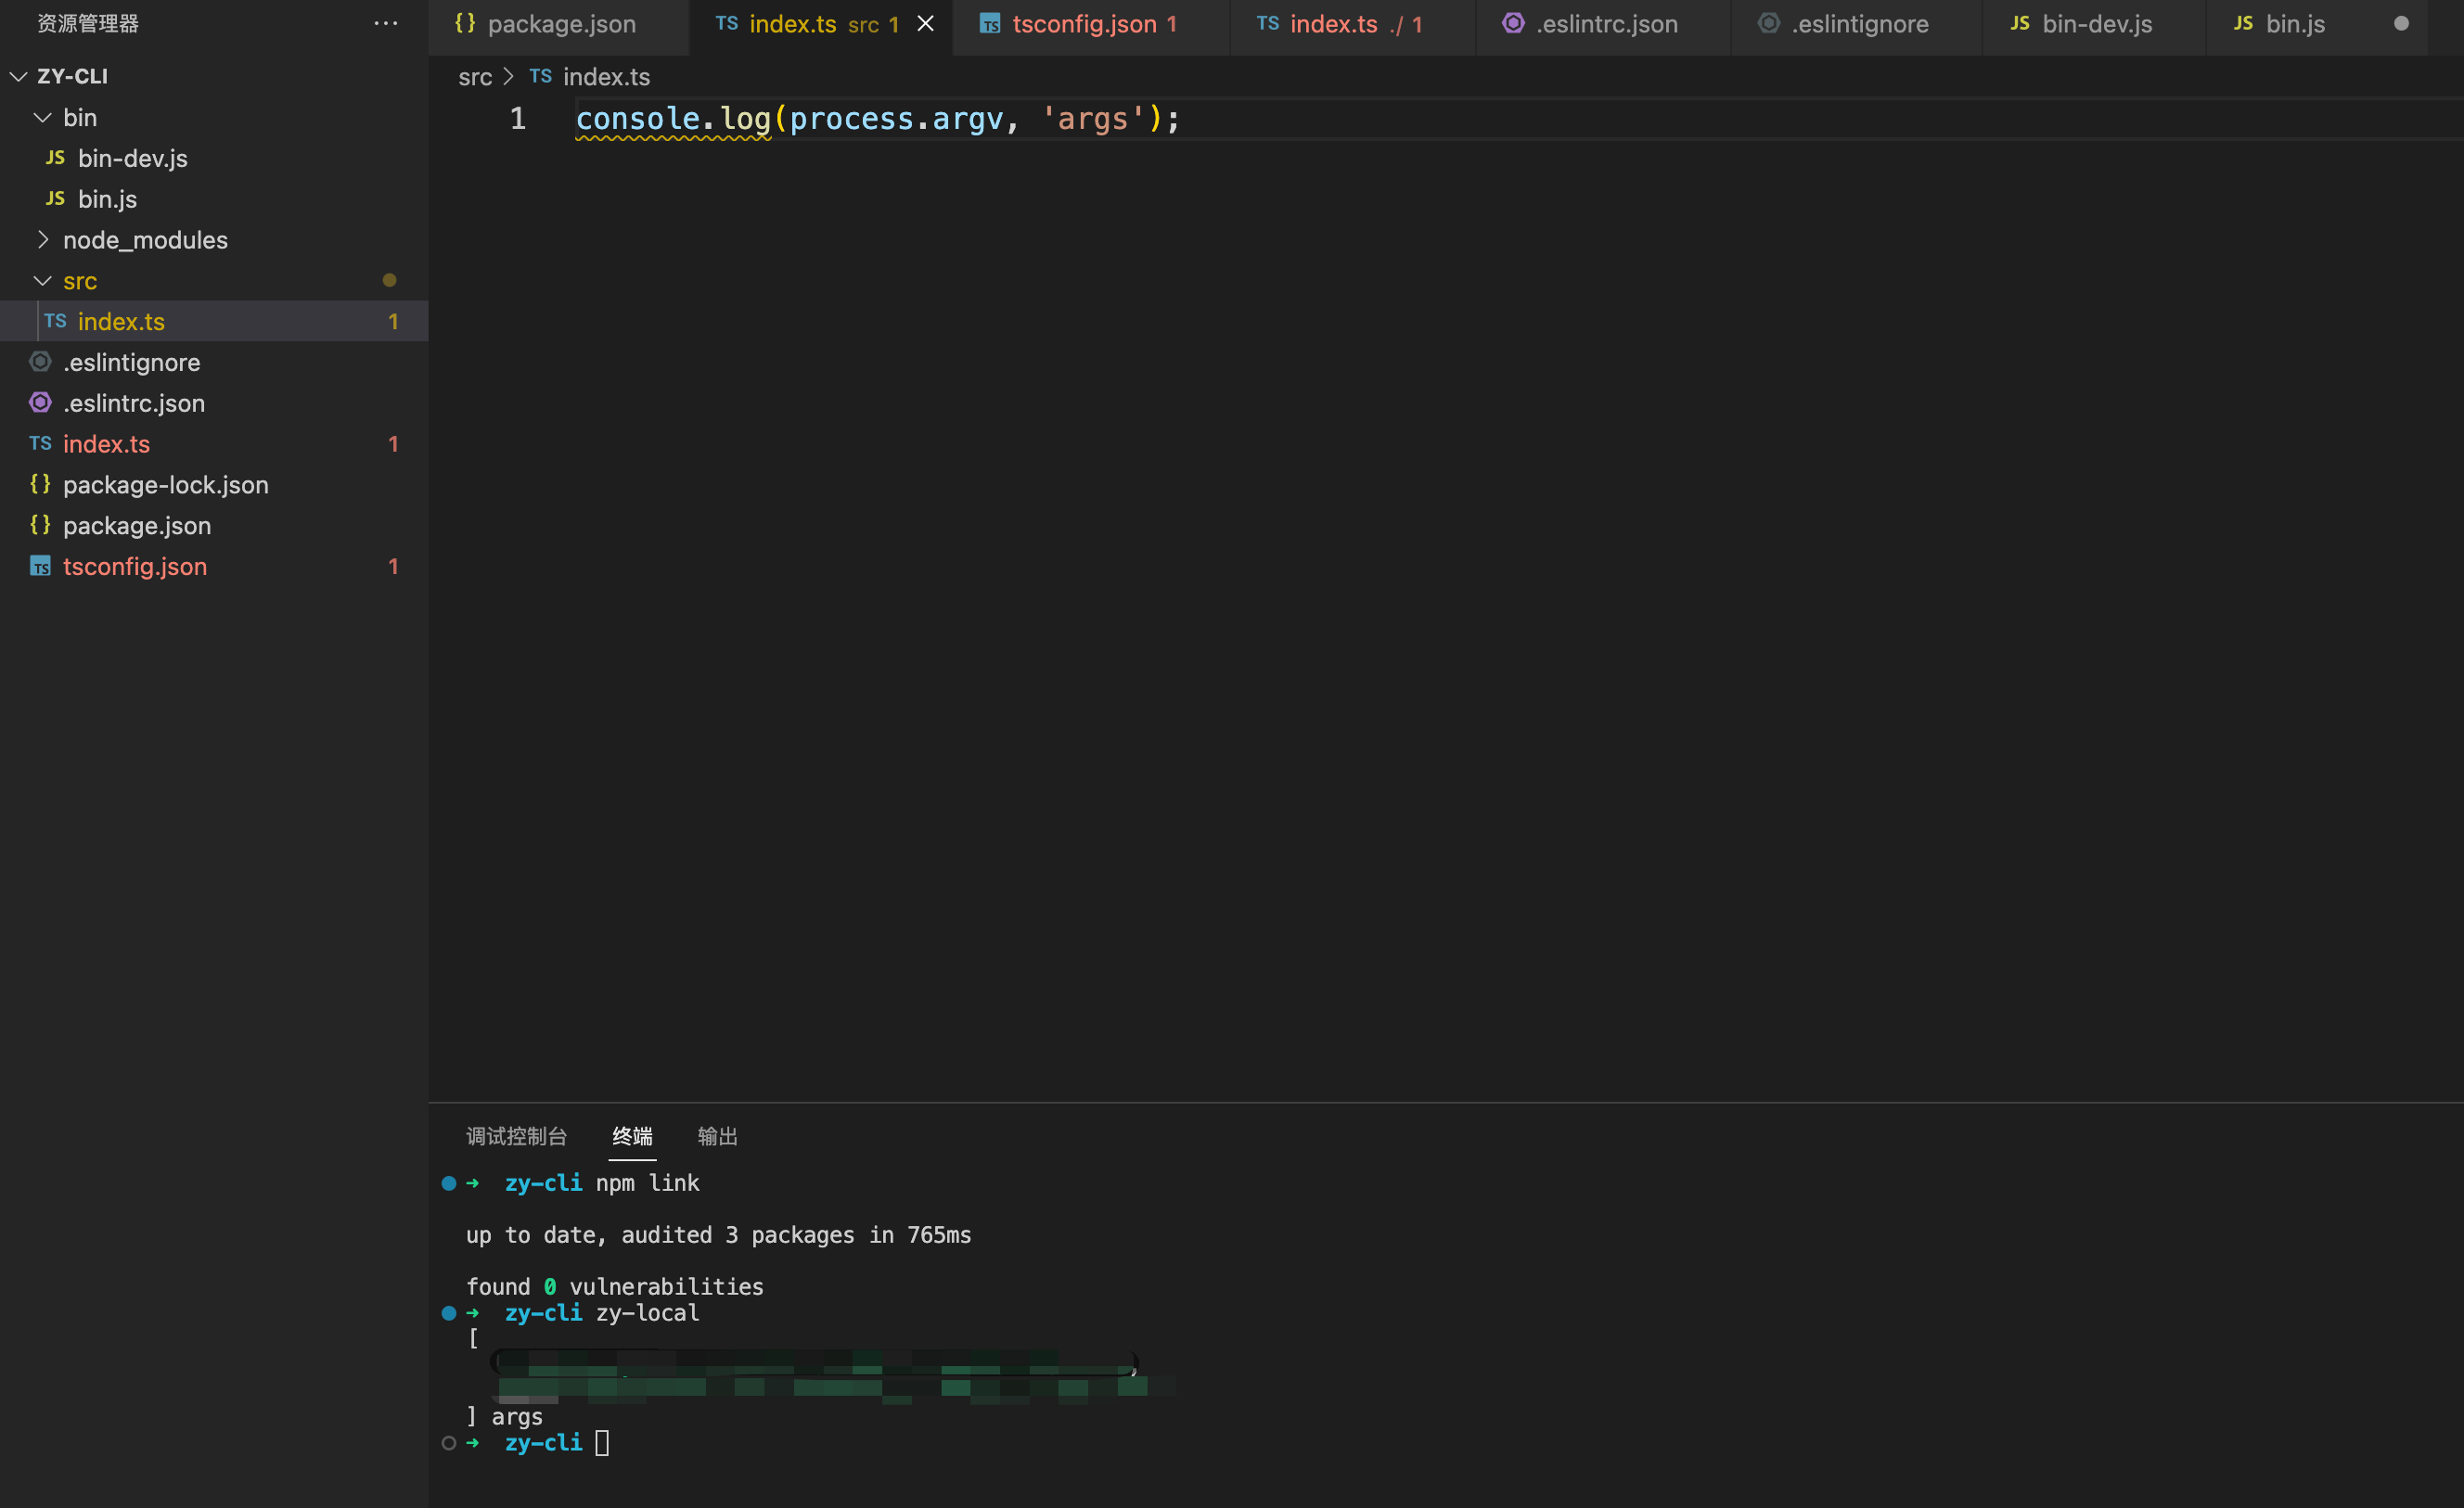
Task: Expand the node_modules folder
Action: pos(42,239)
